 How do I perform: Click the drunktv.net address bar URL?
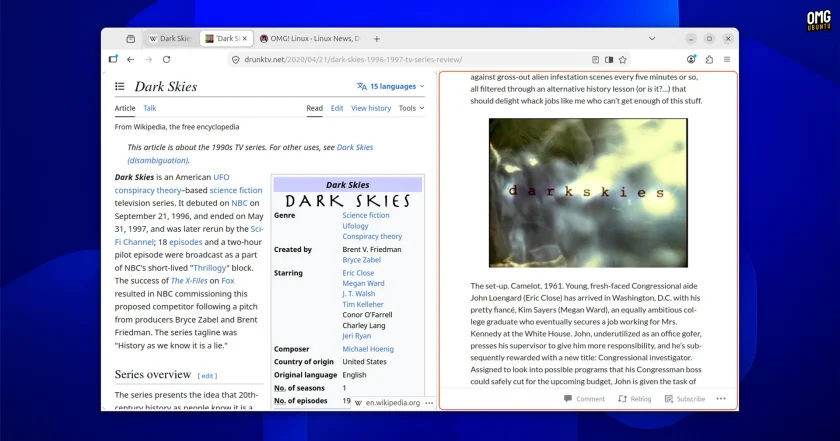353,59
